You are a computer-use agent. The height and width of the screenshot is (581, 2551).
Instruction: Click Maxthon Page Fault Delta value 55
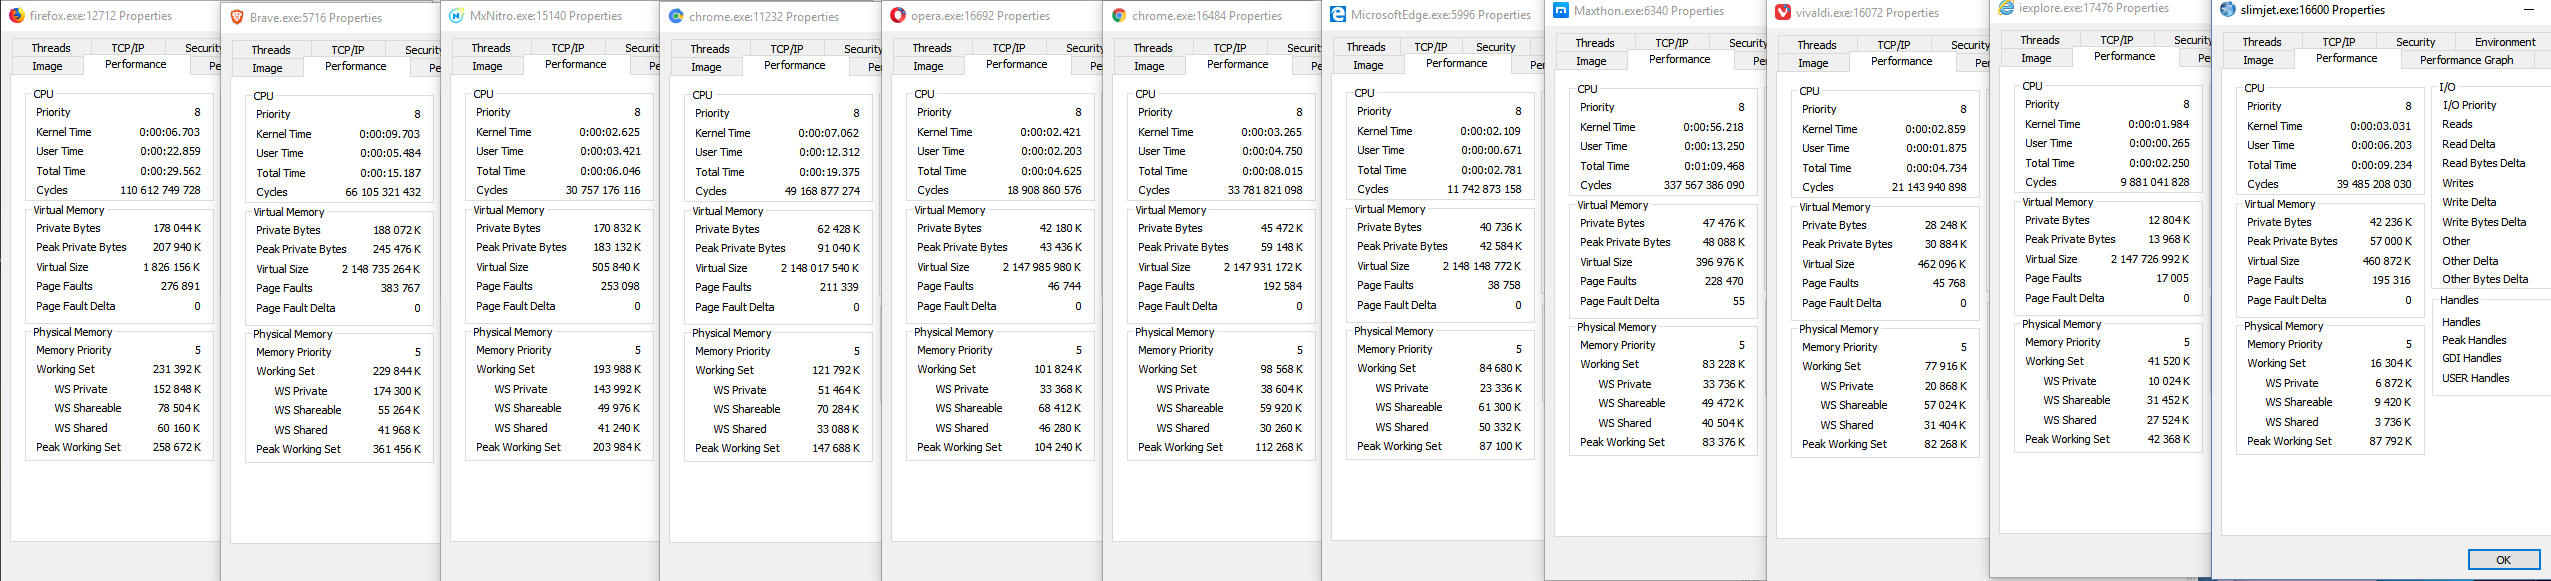point(1739,301)
